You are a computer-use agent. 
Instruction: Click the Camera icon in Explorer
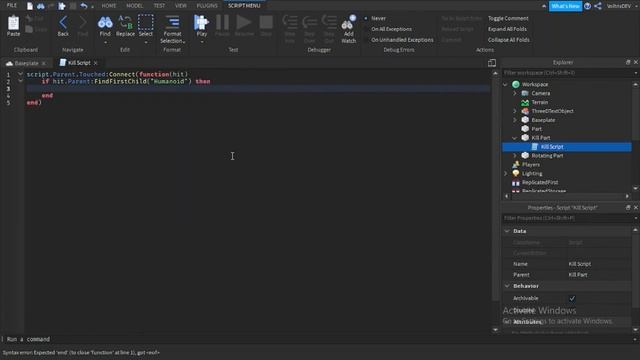point(525,93)
